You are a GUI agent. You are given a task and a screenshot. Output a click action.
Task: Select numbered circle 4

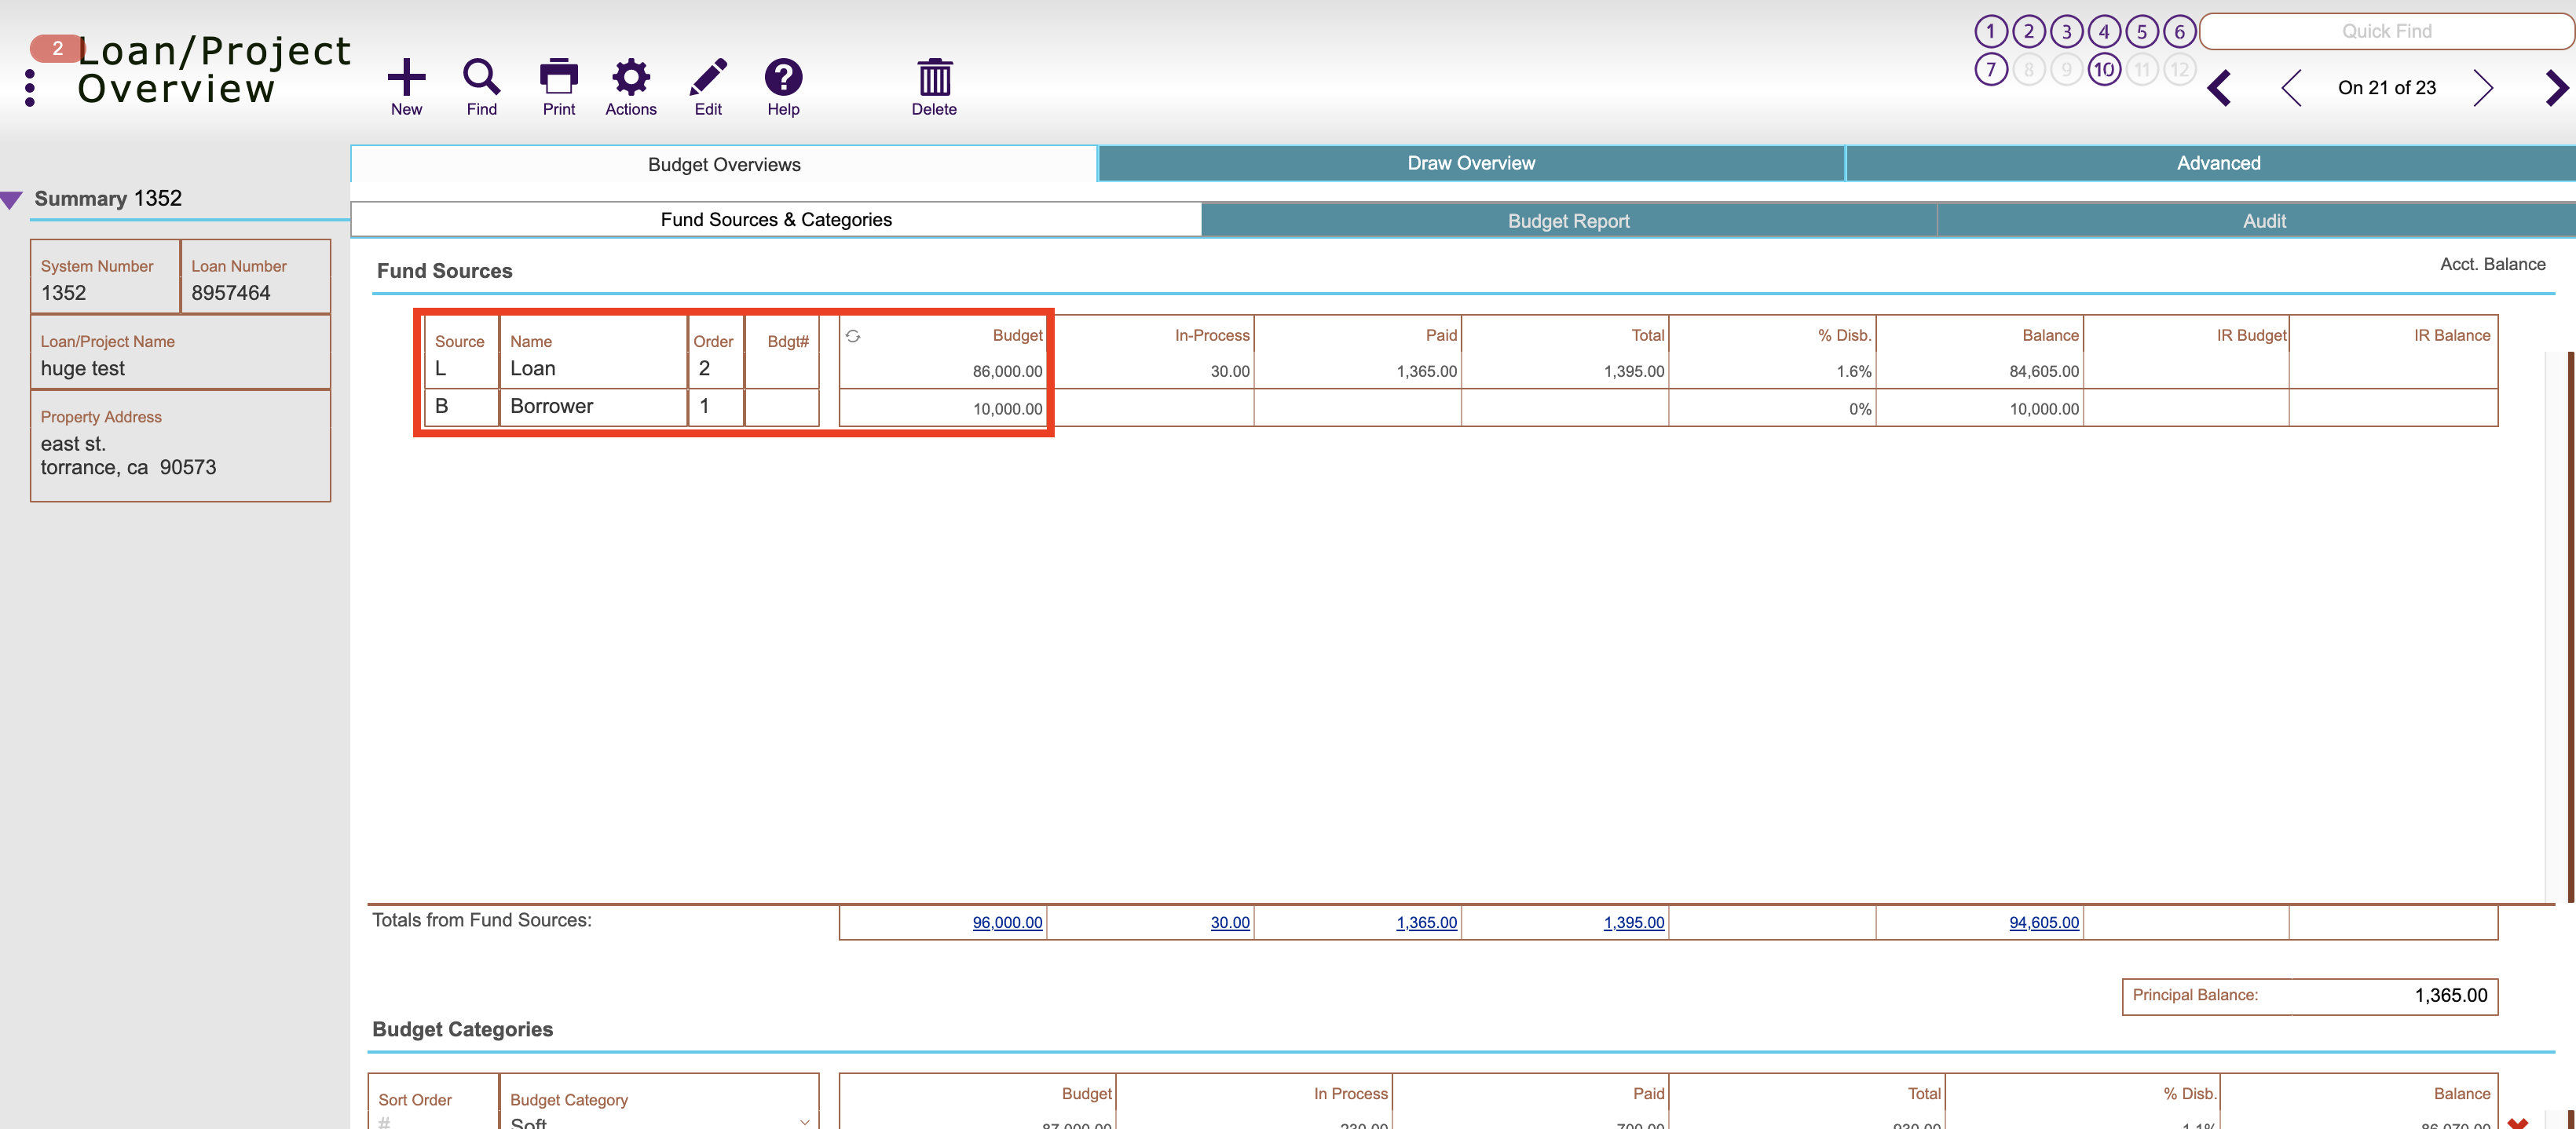click(x=2104, y=32)
